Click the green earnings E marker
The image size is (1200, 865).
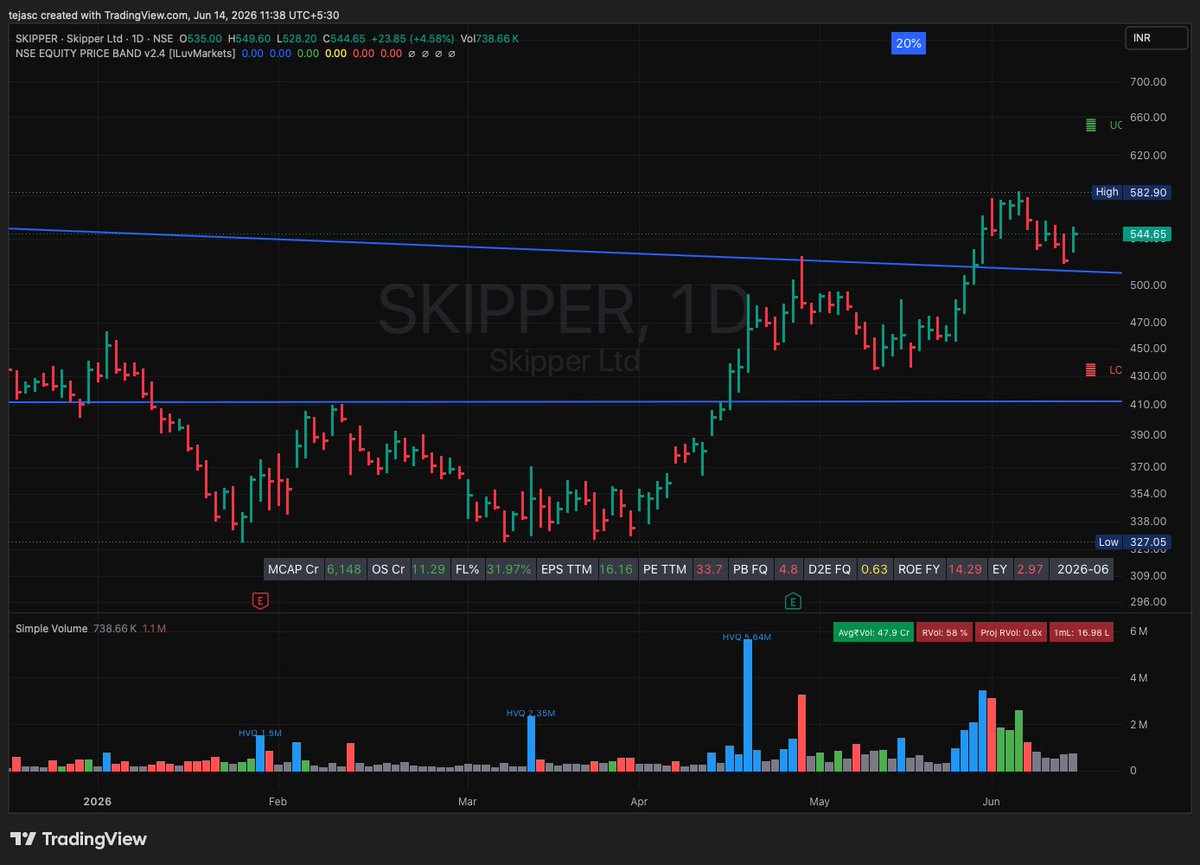792,601
